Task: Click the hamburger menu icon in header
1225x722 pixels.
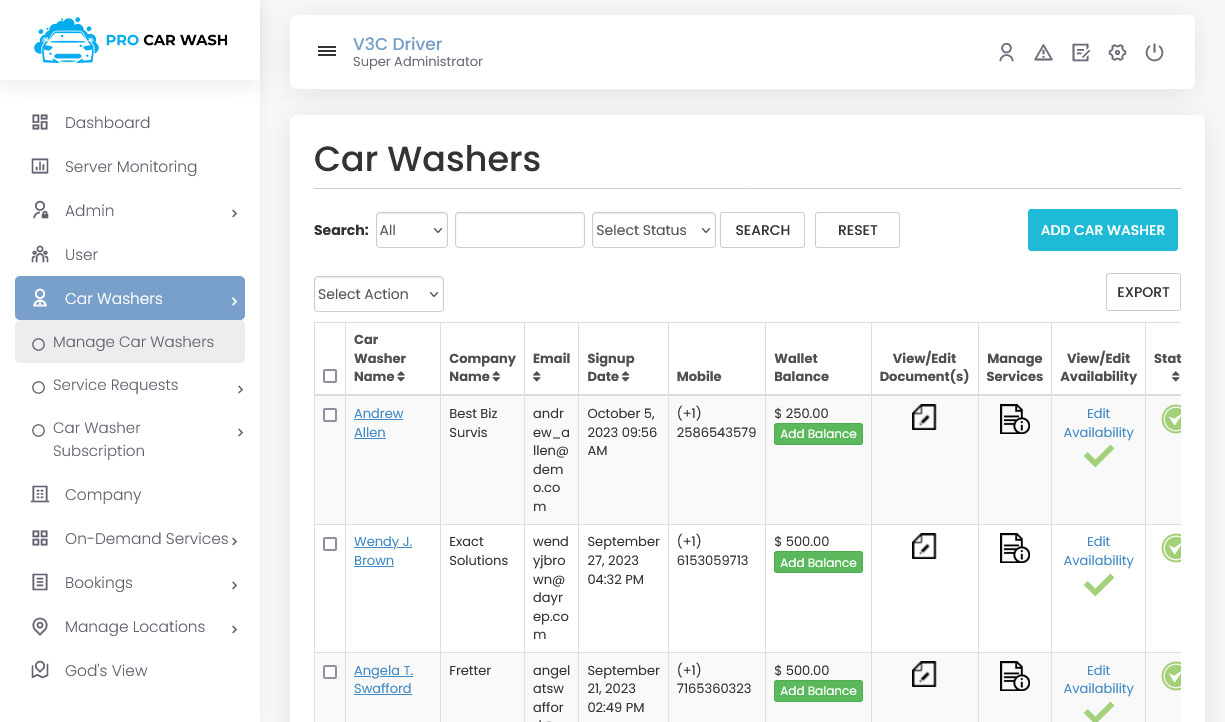Action: [x=327, y=52]
